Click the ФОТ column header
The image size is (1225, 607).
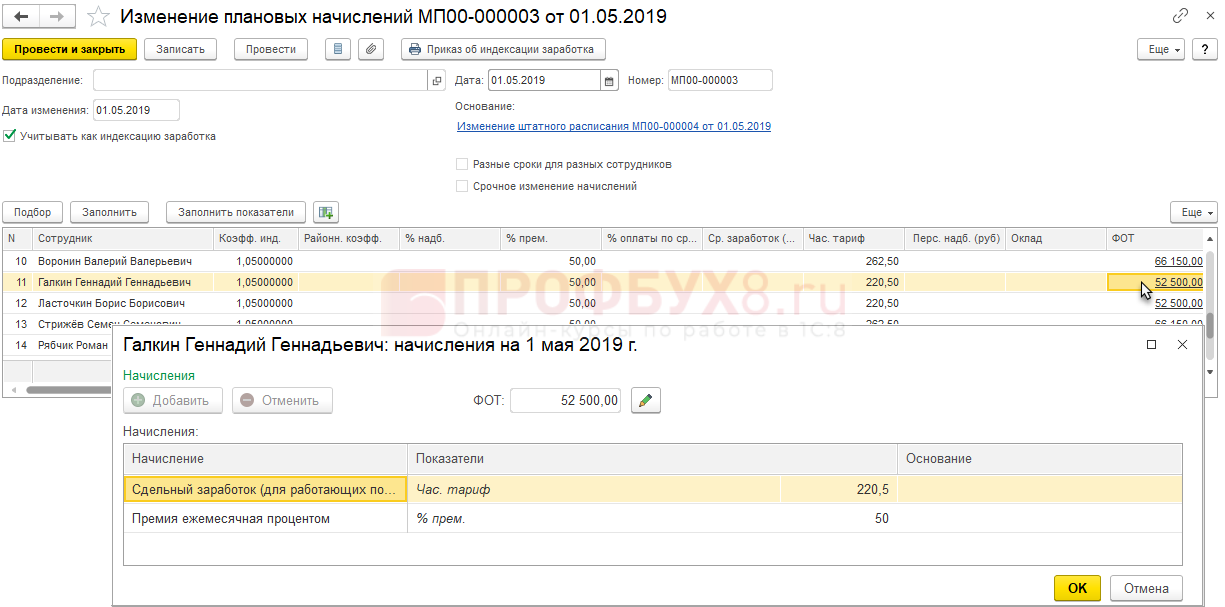[x=1156, y=239]
